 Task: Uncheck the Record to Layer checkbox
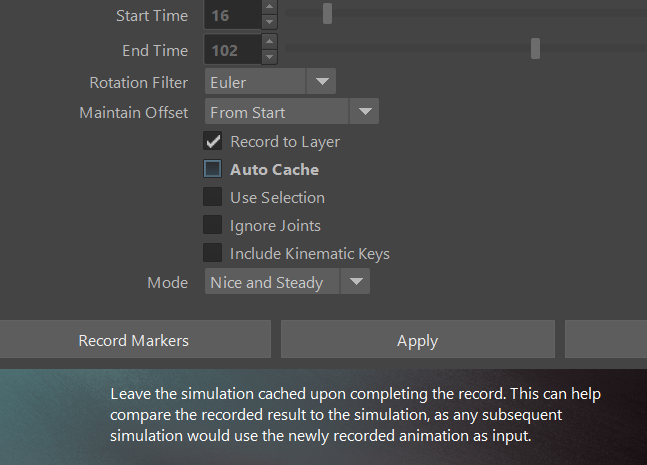[213, 141]
